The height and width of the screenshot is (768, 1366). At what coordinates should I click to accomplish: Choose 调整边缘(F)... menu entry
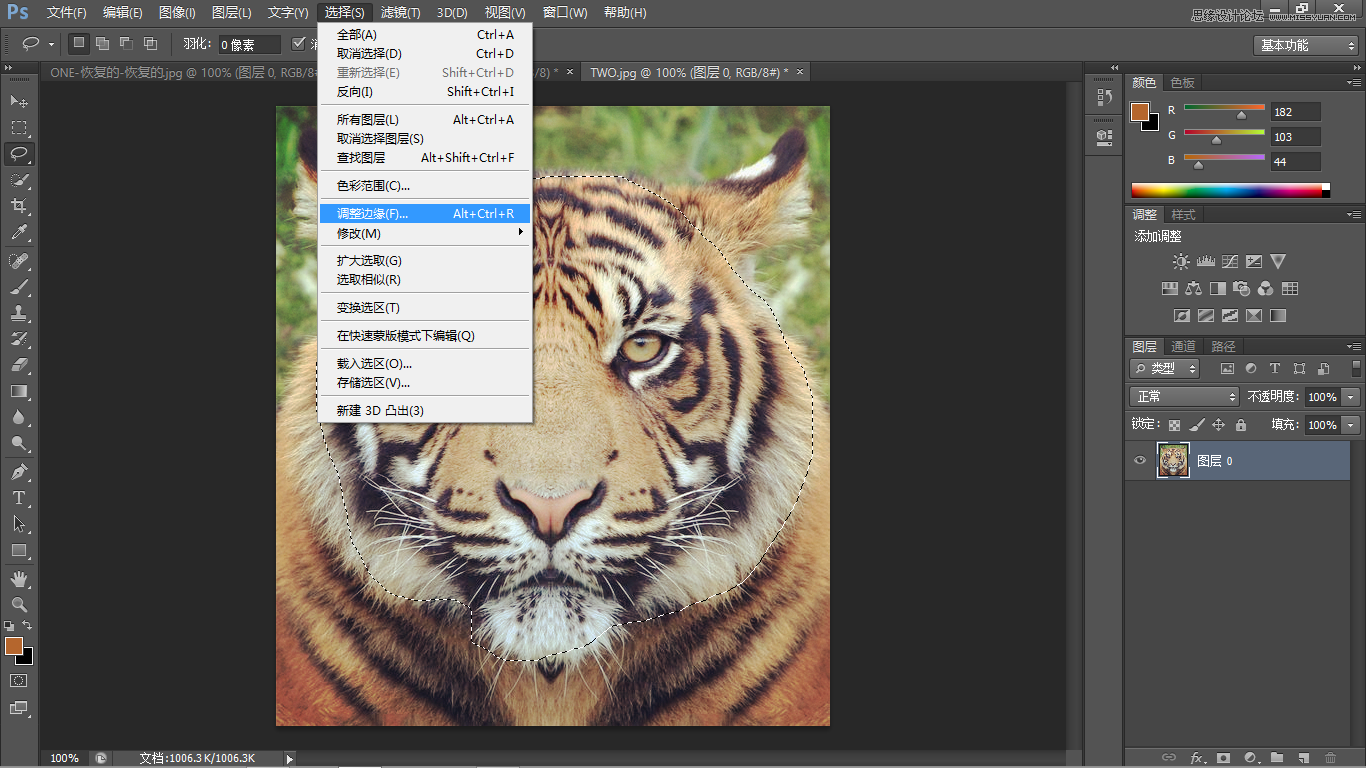click(425, 213)
